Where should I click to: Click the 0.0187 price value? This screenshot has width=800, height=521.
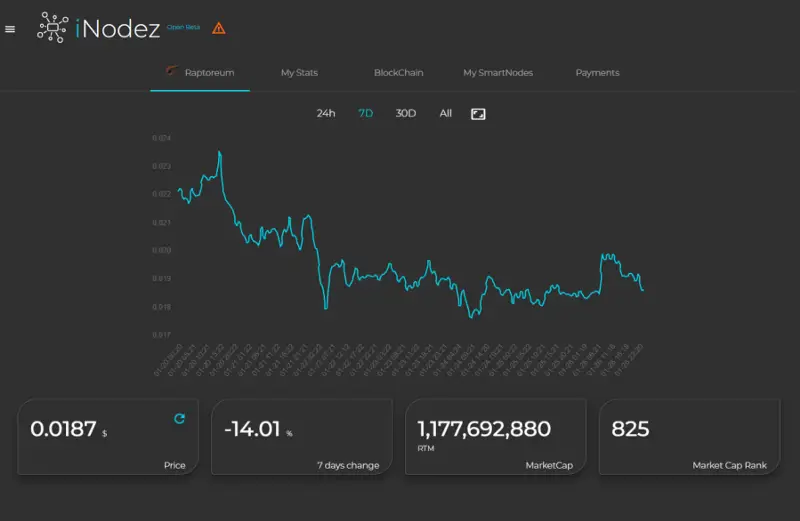coord(63,429)
